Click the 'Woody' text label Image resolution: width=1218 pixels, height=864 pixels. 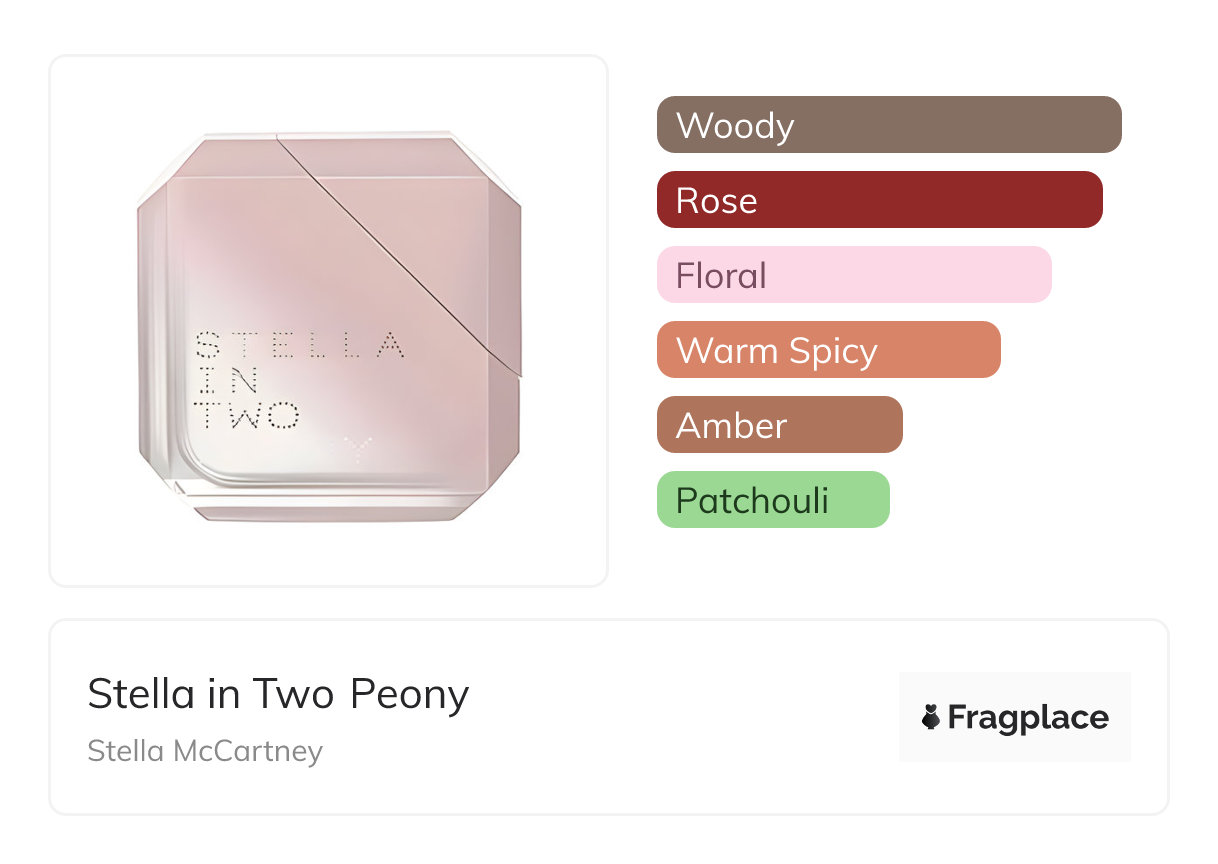pos(735,125)
